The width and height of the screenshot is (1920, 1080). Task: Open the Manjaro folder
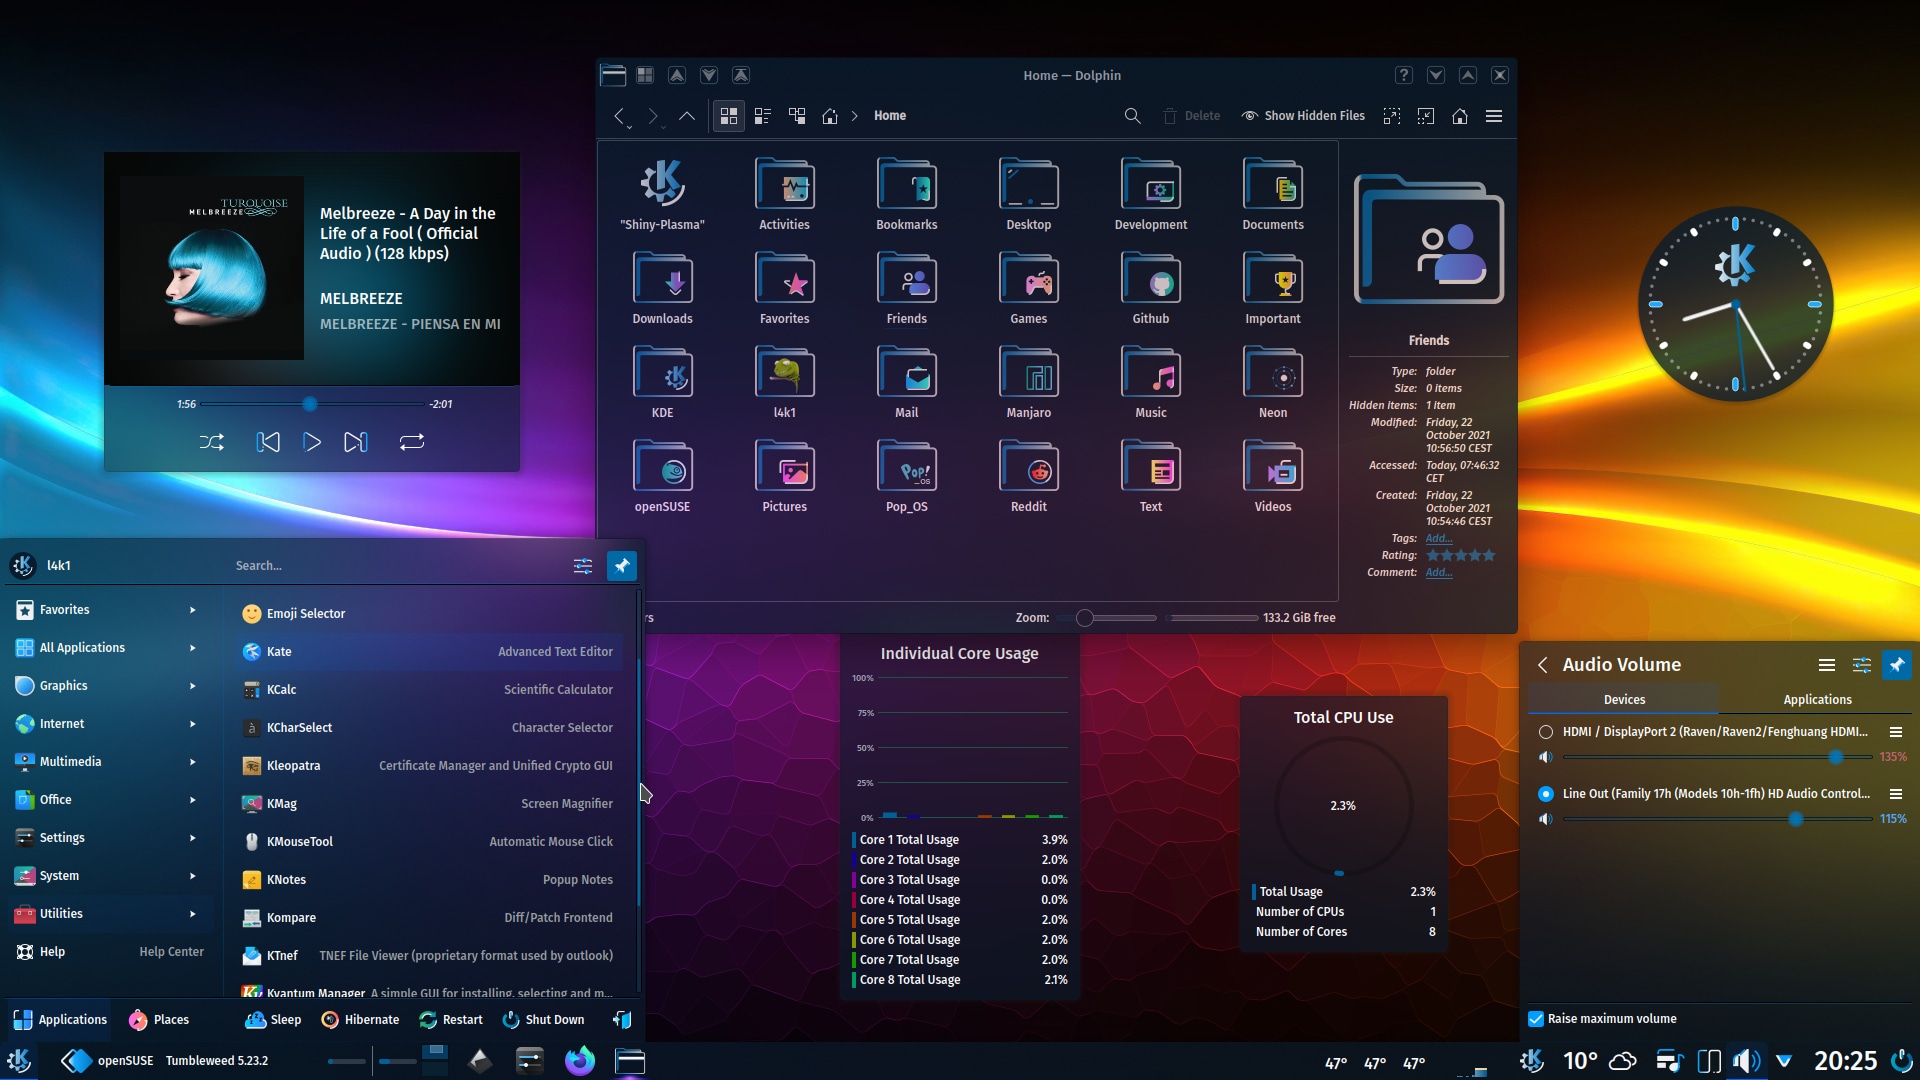1028,383
